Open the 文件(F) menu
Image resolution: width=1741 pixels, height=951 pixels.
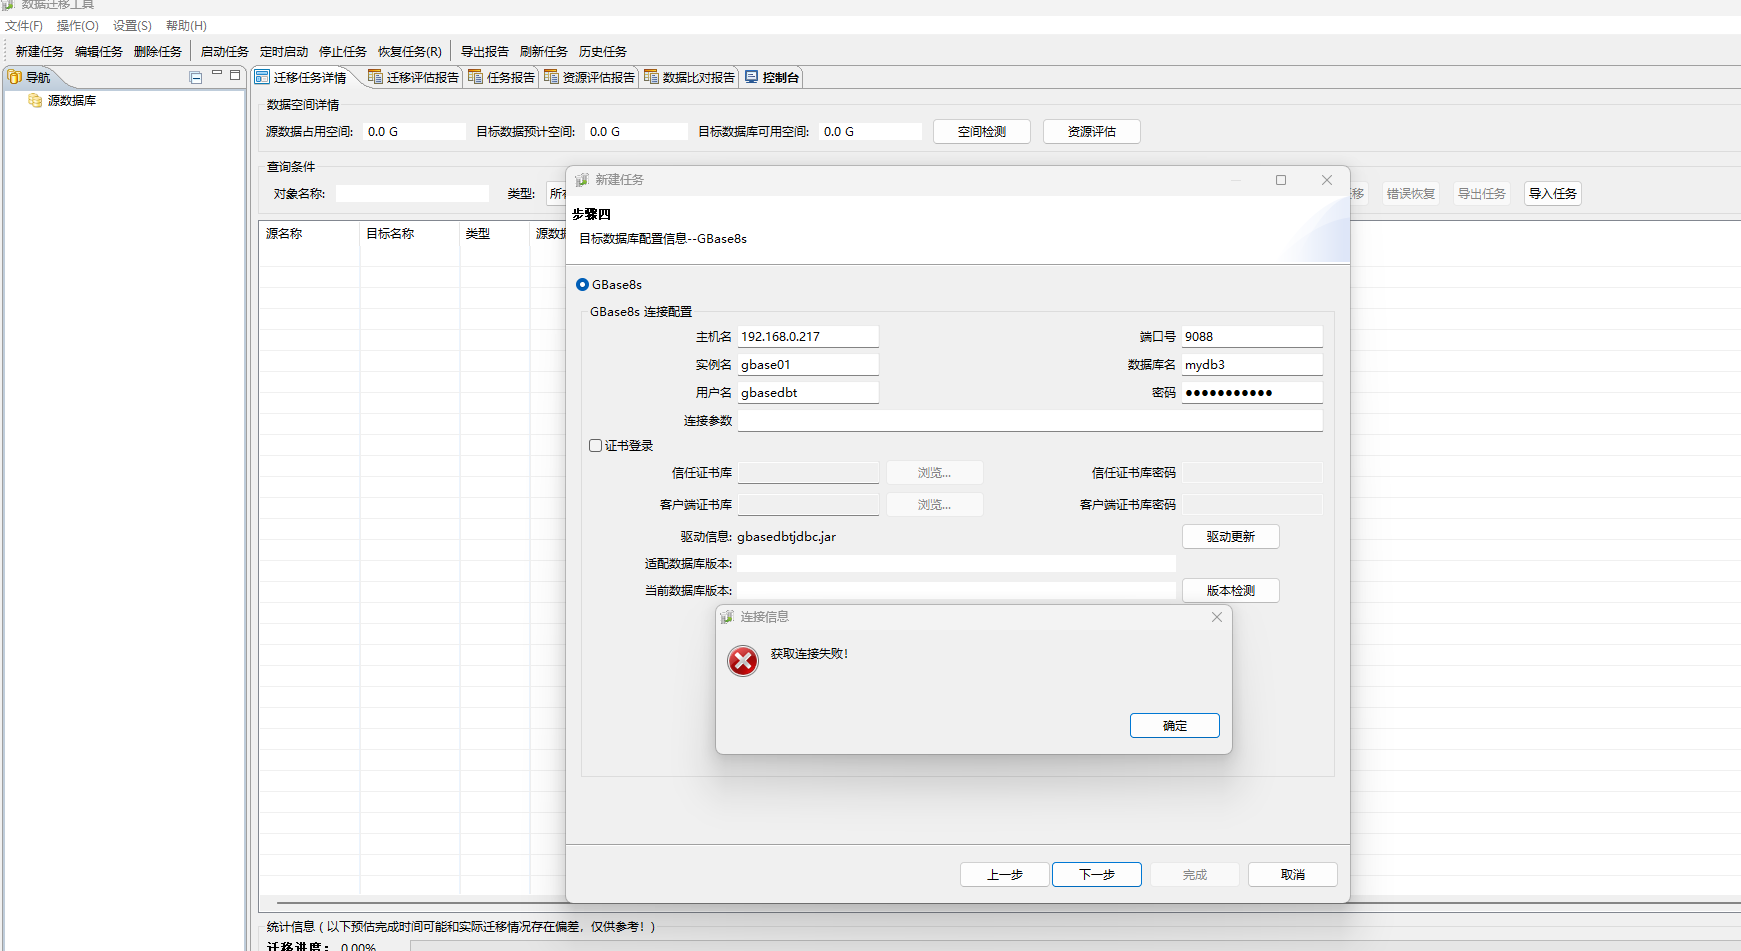tap(24, 26)
